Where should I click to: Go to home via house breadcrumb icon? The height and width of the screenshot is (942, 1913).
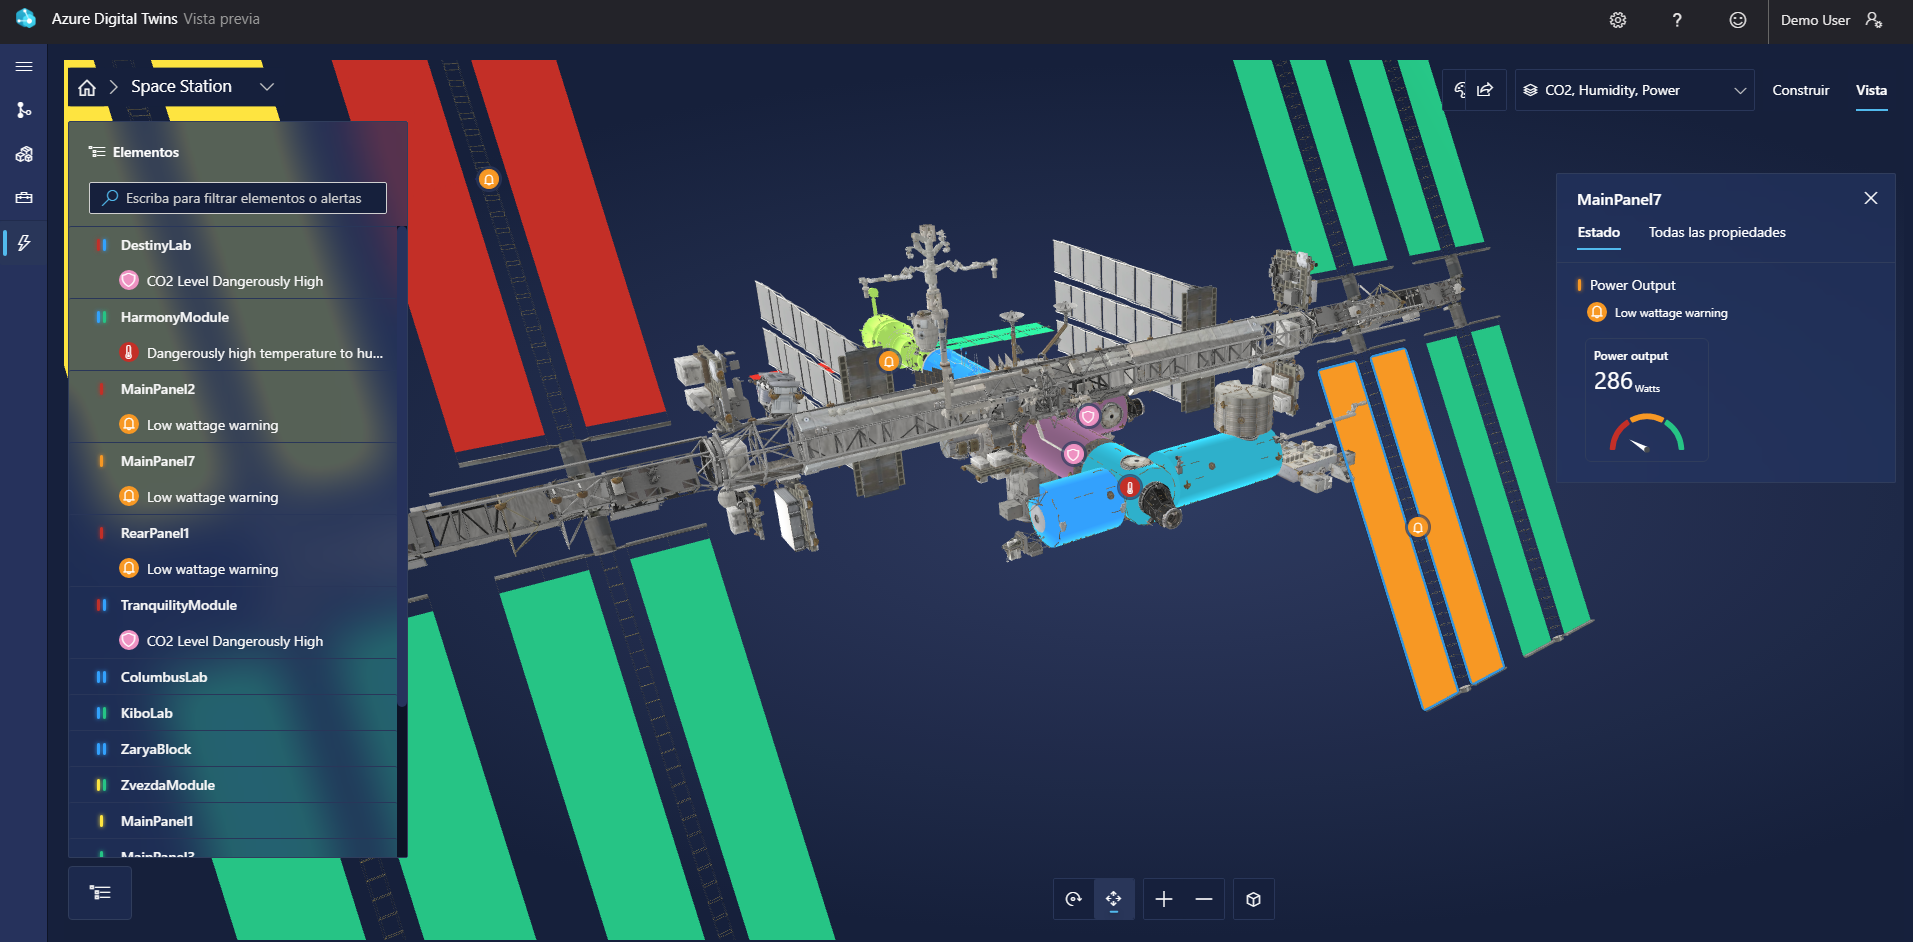(87, 88)
